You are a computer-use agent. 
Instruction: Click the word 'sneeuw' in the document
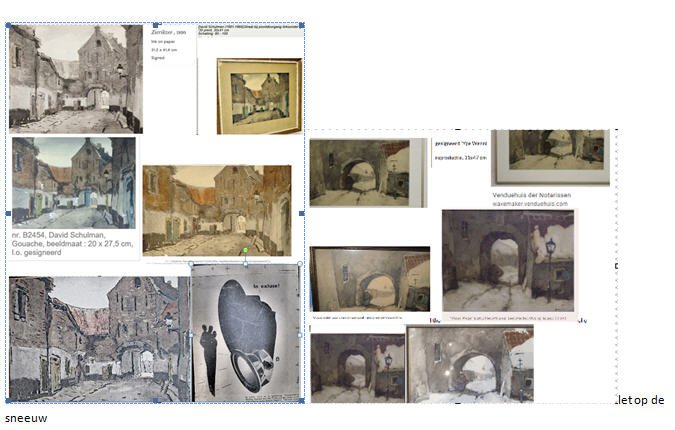[x=26, y=419]
